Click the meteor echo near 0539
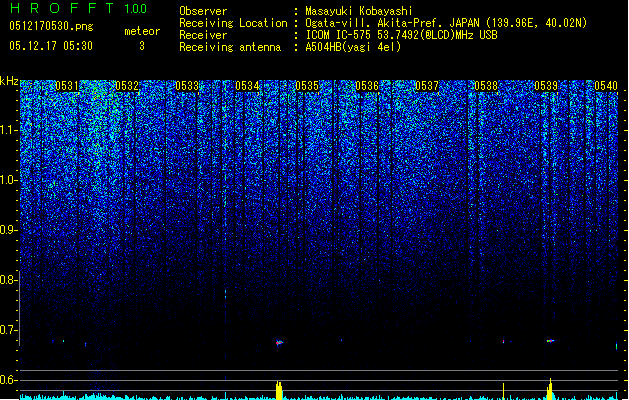 coord(551,341)
